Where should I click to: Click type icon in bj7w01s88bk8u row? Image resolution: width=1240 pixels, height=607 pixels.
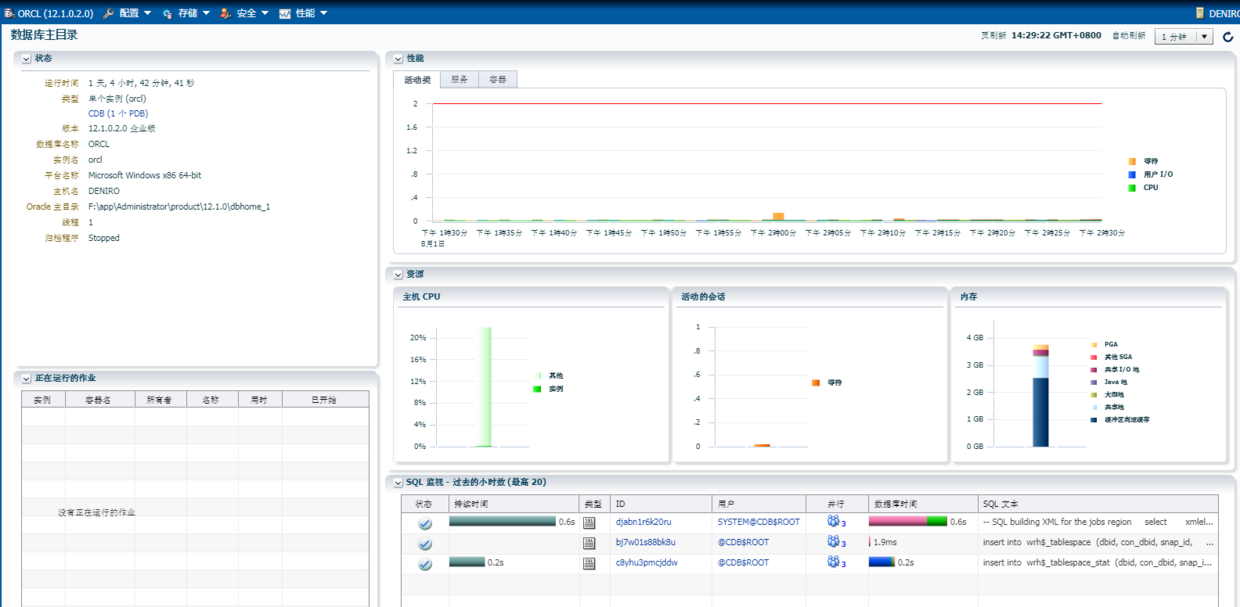589,543
